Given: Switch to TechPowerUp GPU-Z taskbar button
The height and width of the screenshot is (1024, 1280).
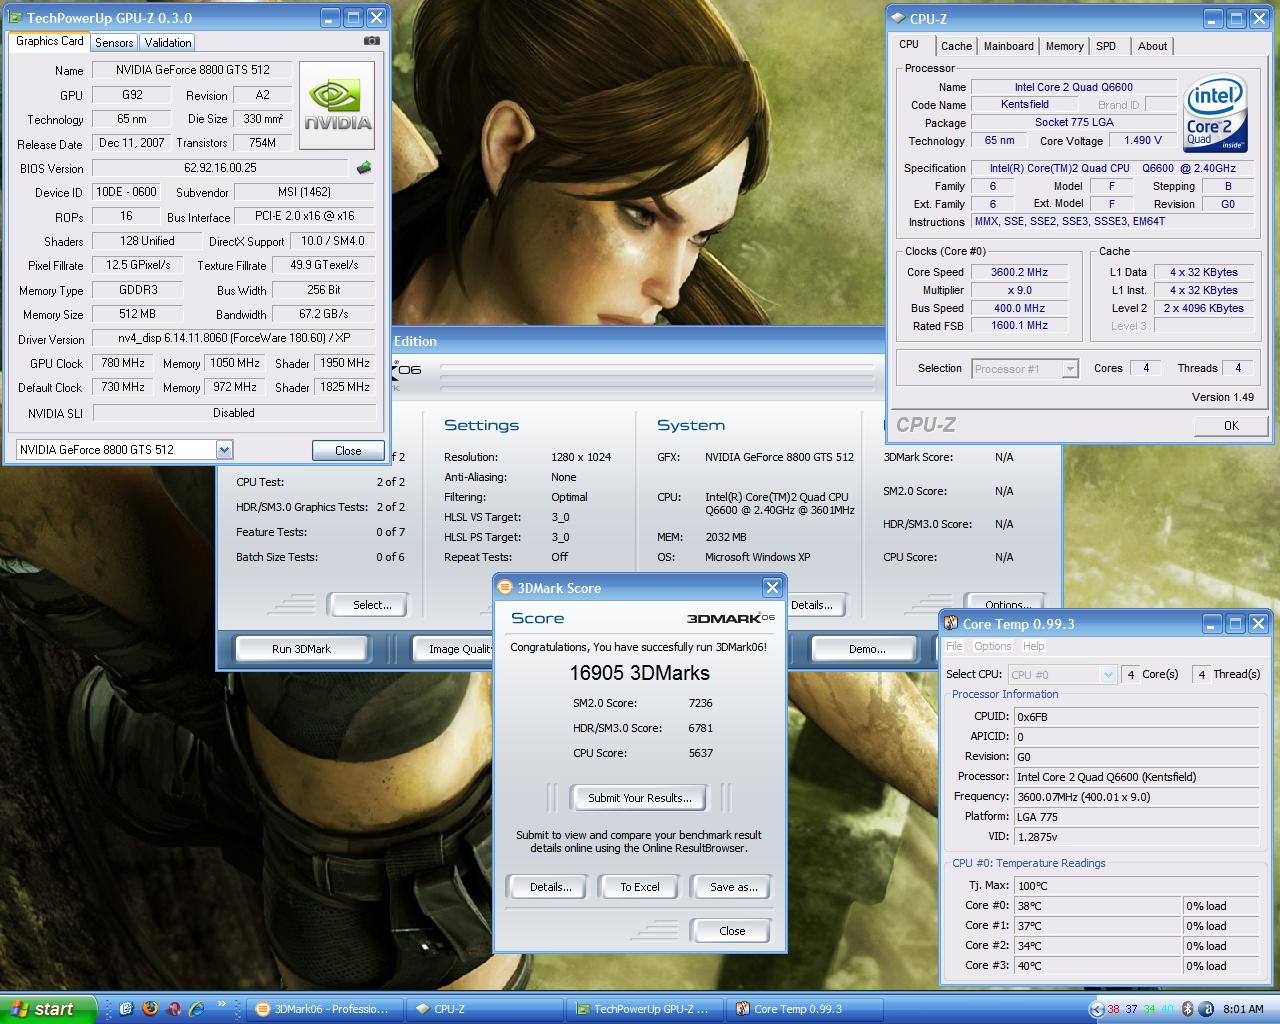Looking at the screenshot, I should [643, 1009].
